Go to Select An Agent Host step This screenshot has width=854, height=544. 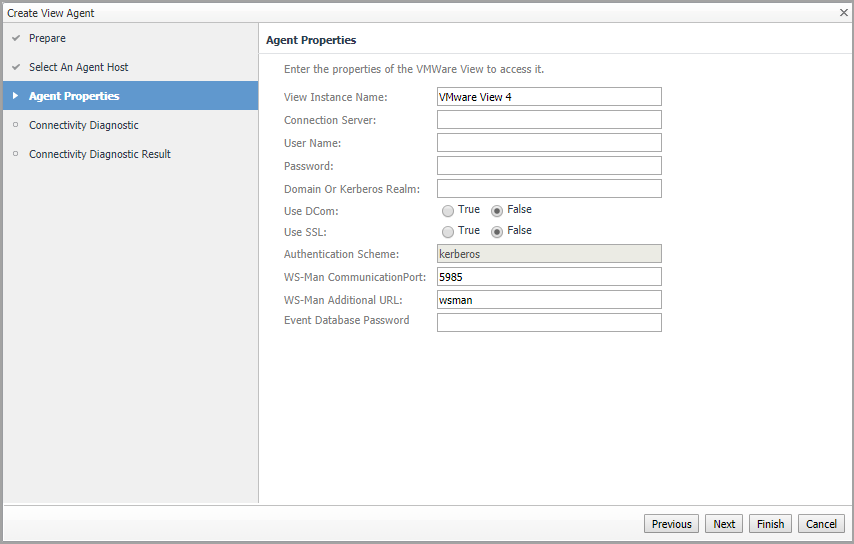78,67
